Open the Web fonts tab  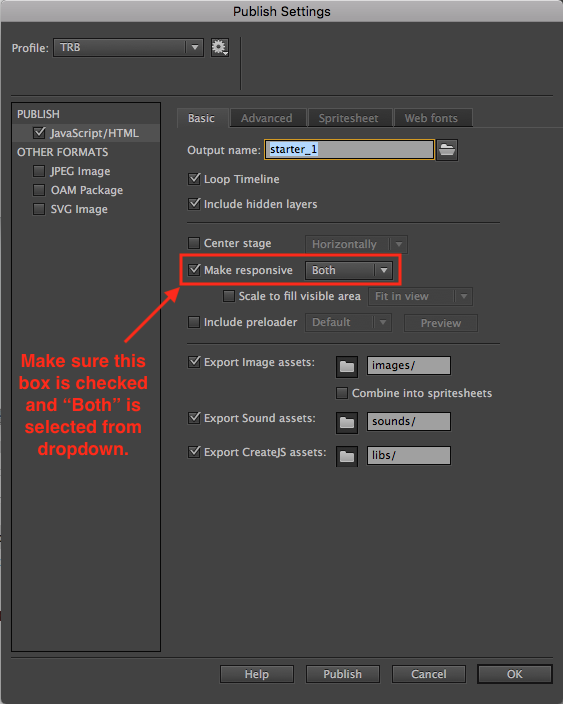[432, 118]
